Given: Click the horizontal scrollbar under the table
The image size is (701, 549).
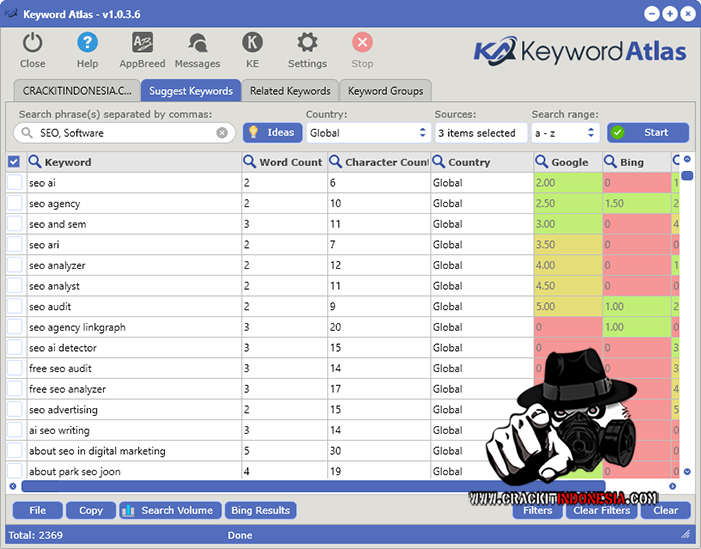Looking at the screenshot, I should point(300,487).
